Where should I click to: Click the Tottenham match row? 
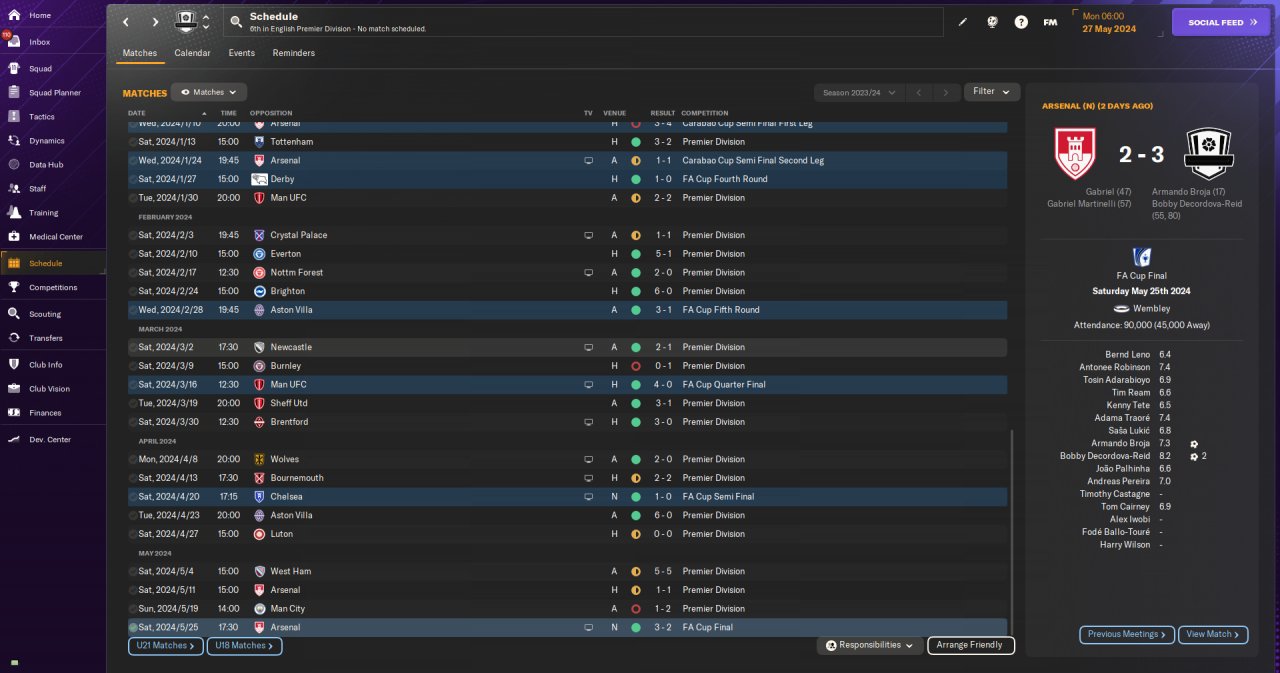point(567,142)
